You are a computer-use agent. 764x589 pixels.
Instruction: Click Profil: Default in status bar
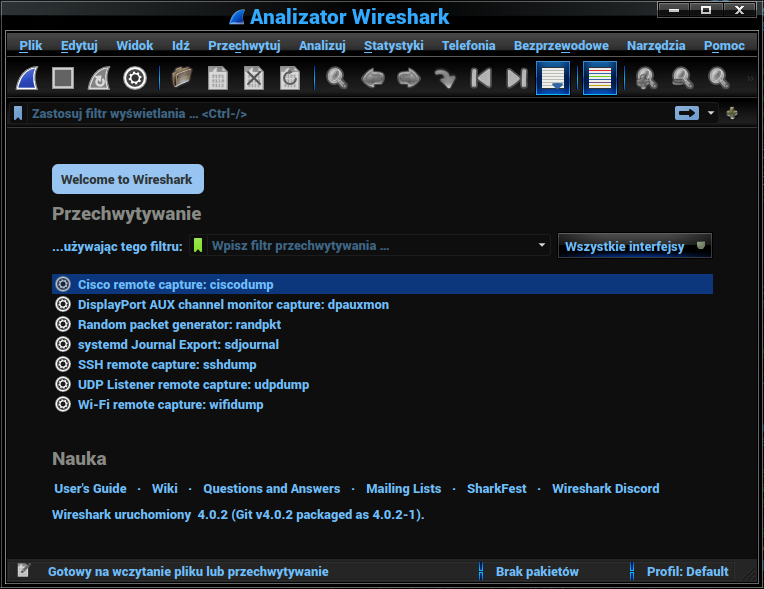[x=688, y=571]
